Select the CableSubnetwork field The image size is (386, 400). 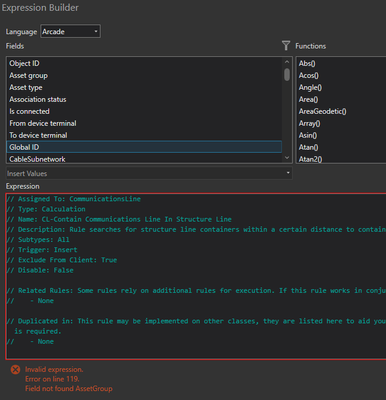144,159
